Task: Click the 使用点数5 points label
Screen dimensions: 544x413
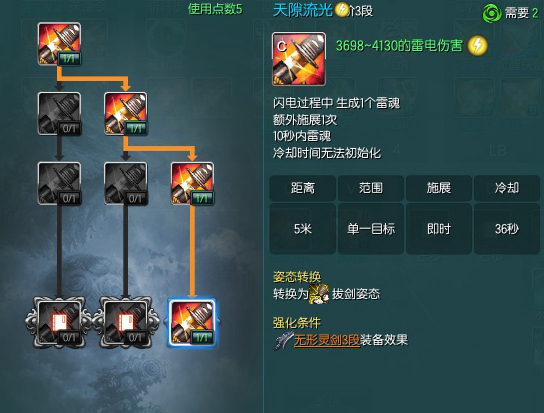Action: [215, 9]
